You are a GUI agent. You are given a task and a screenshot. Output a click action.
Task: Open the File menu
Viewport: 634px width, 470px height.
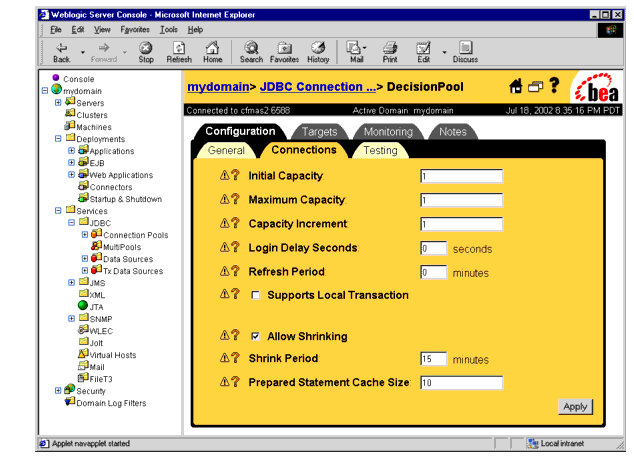55,30
